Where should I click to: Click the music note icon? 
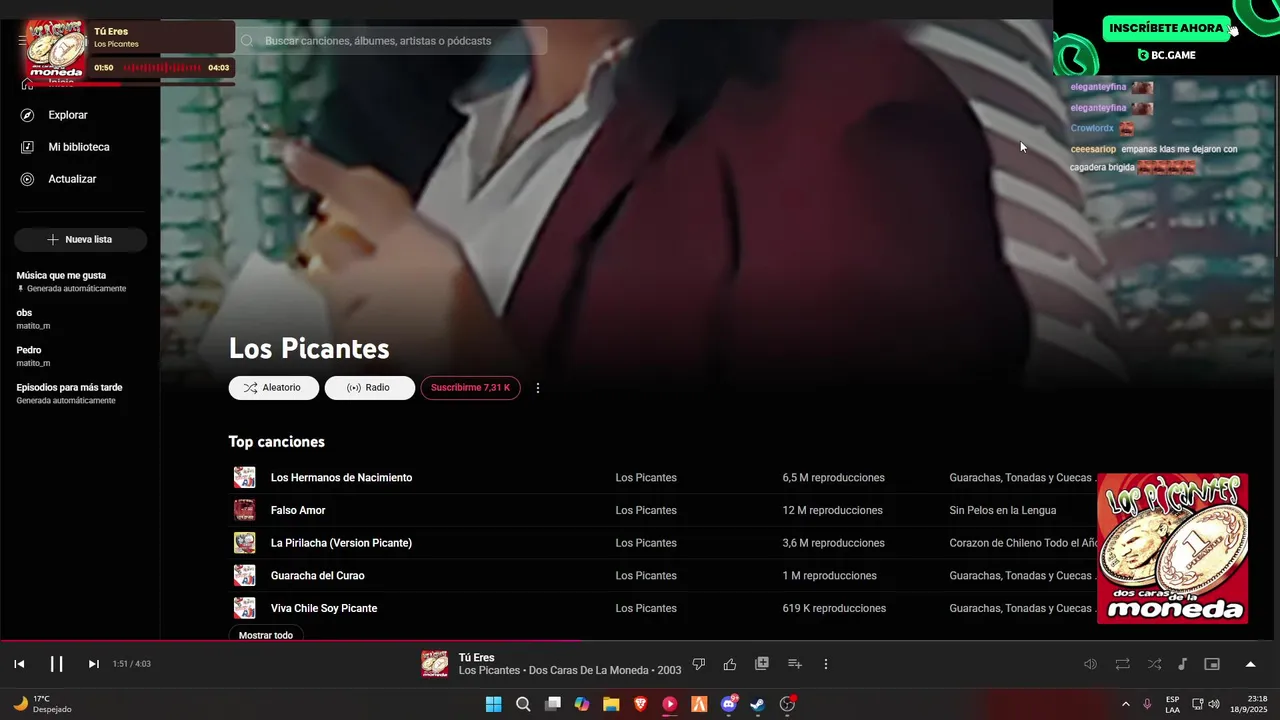1183,664
